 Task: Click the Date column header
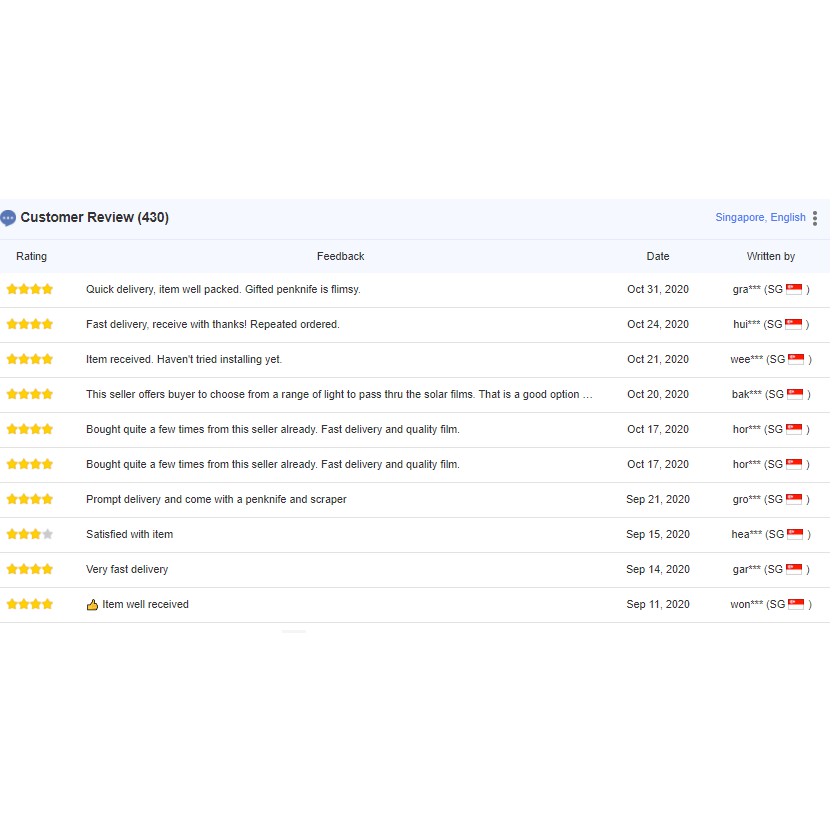[x=657, y=256]
